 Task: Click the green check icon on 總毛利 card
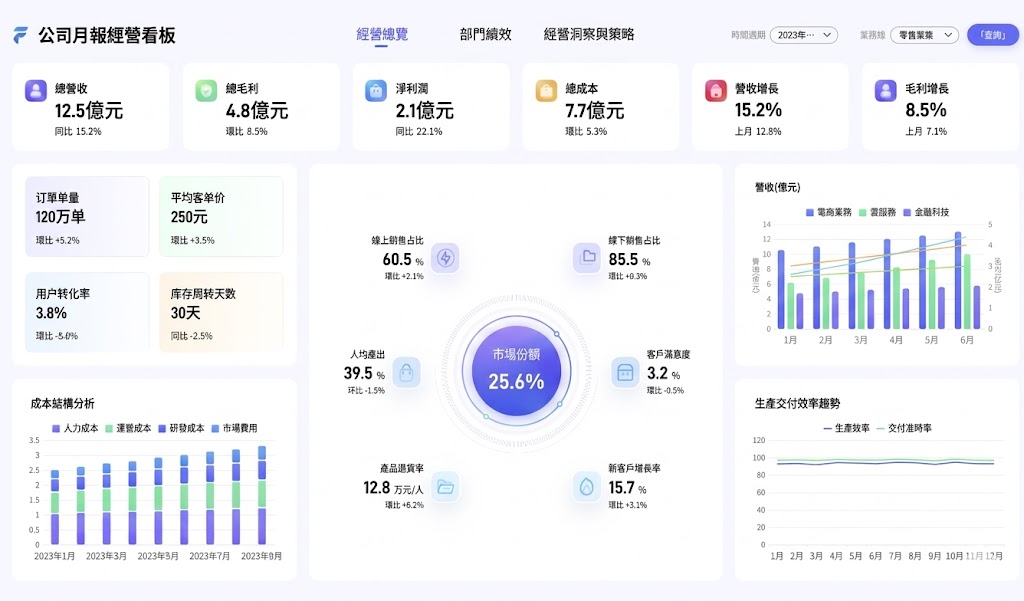click(x=204, y=90)
